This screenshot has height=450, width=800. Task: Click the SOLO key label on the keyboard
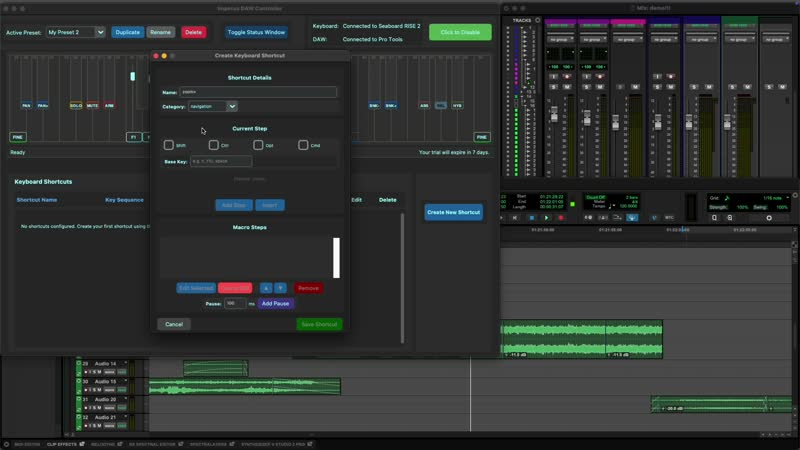(76, 106)
